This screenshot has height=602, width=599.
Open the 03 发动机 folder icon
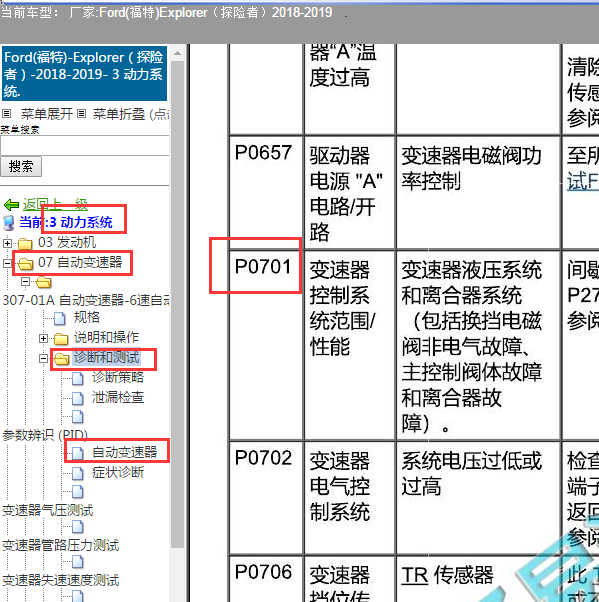click(25, 243)
